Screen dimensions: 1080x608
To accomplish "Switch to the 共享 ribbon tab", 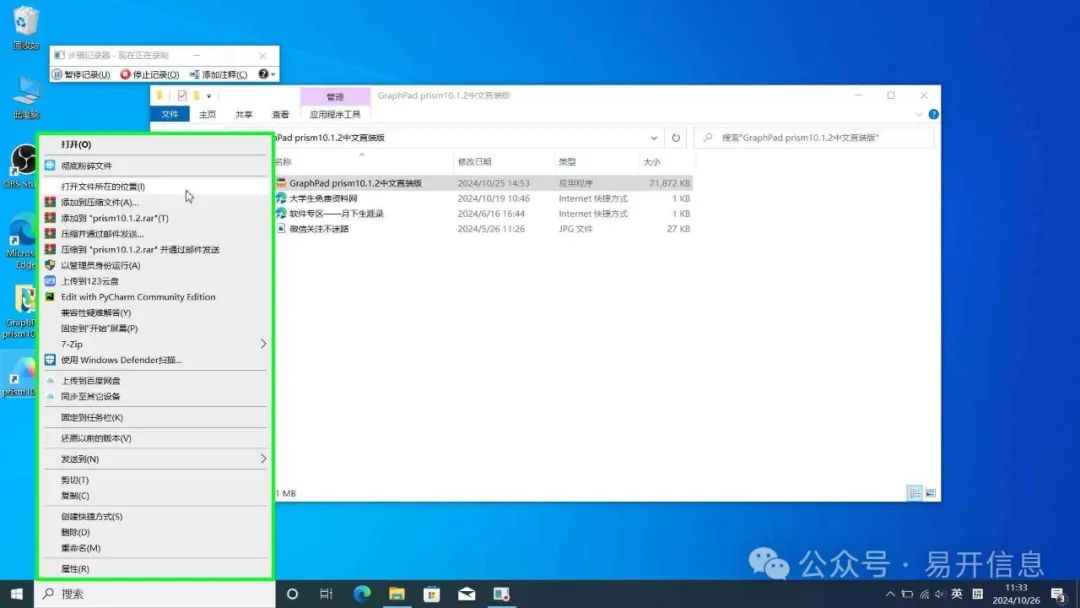I will pos(244,114).
